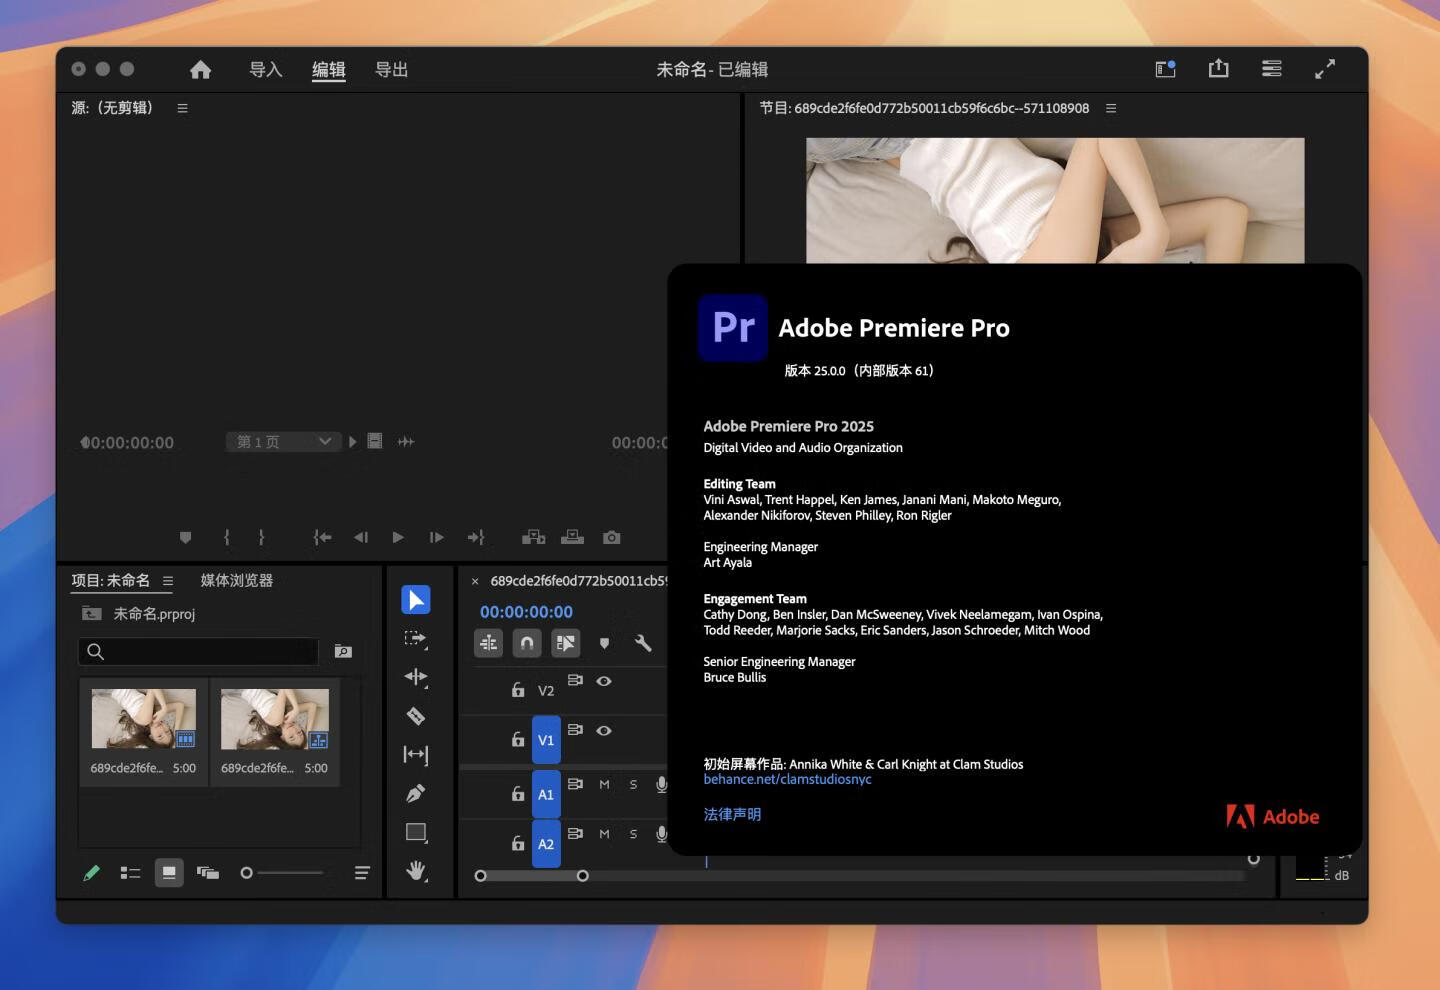Play the source monitor clip
Screen dimensions: 1440x990
tap(398, 537)
